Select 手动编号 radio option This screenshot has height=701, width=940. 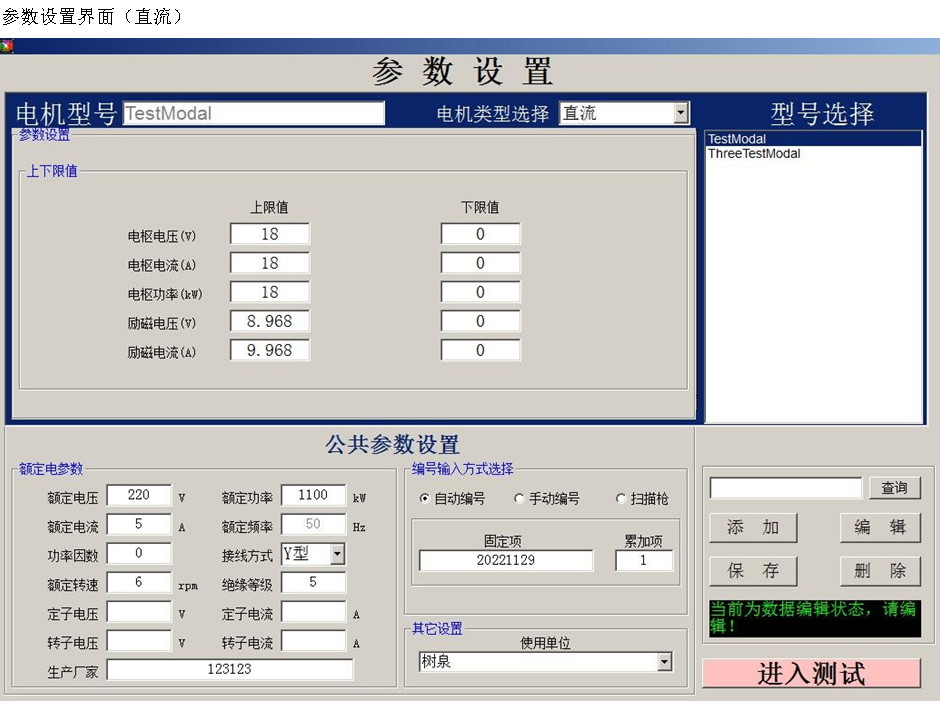tap(519, 498)
